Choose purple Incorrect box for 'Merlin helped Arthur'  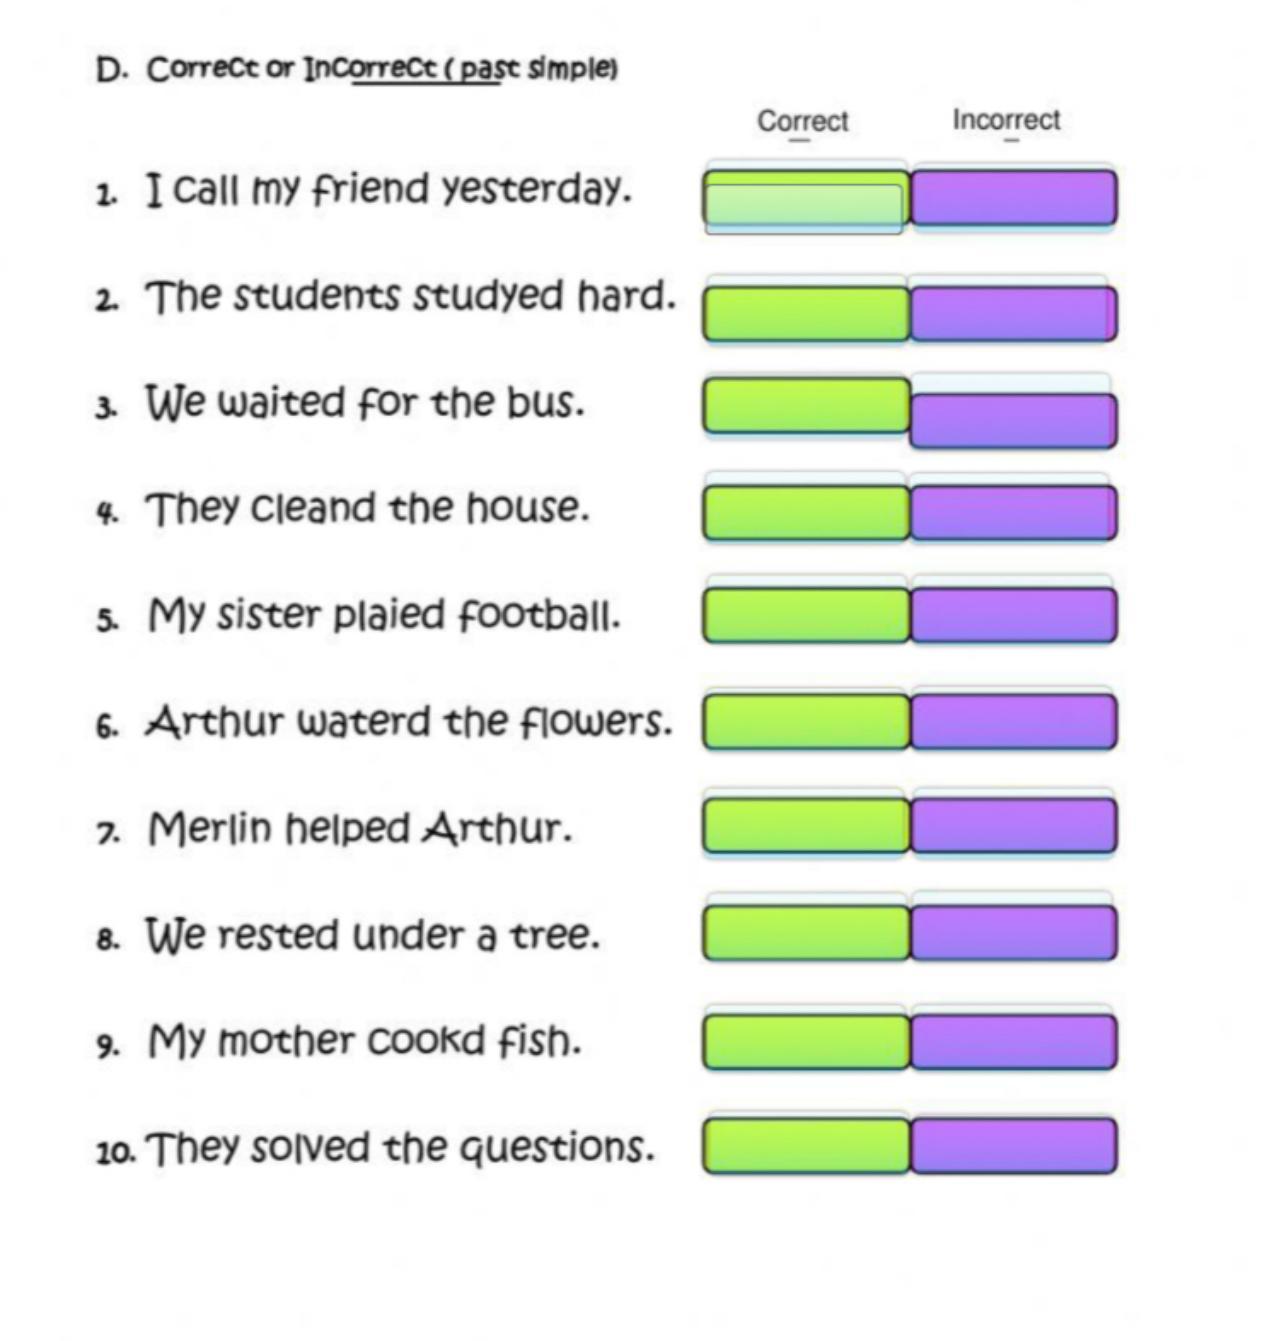tap(1014, 826)
